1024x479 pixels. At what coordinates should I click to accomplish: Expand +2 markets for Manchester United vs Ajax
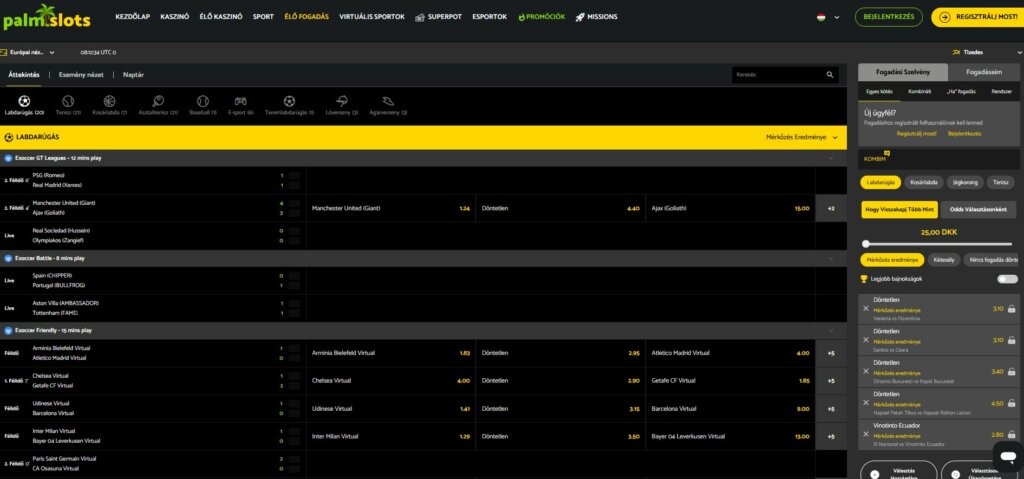click(831, 208)
